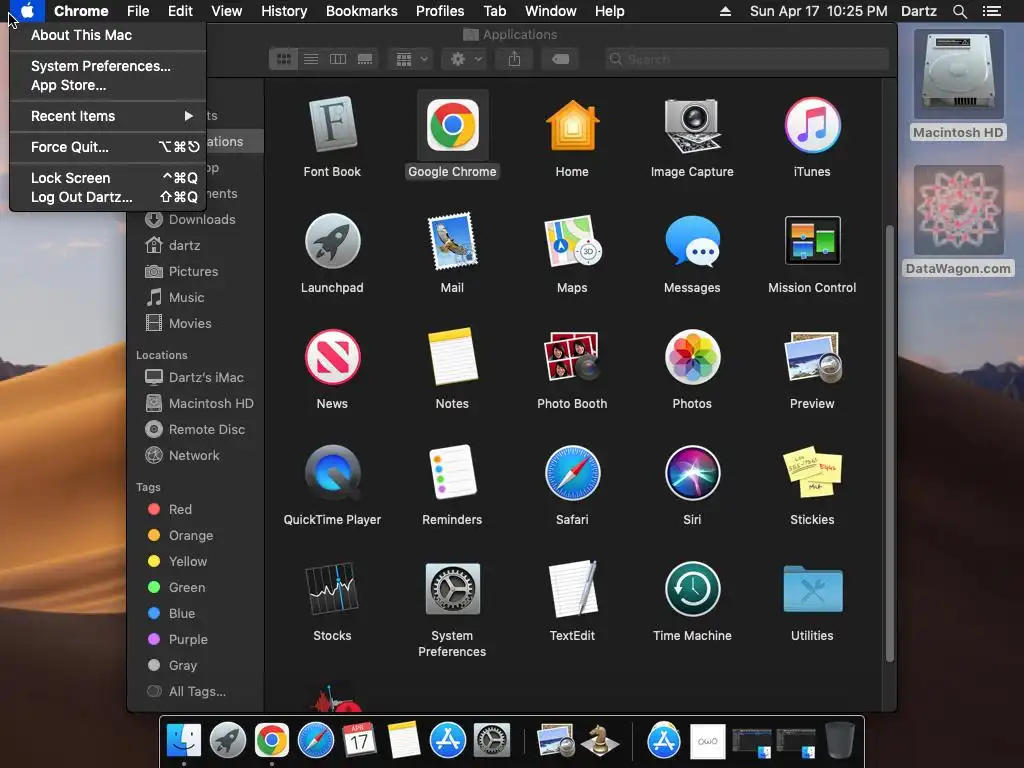1024x768 pixels.
Task: Open the Notes app in Finder
Action: (452, 357)
